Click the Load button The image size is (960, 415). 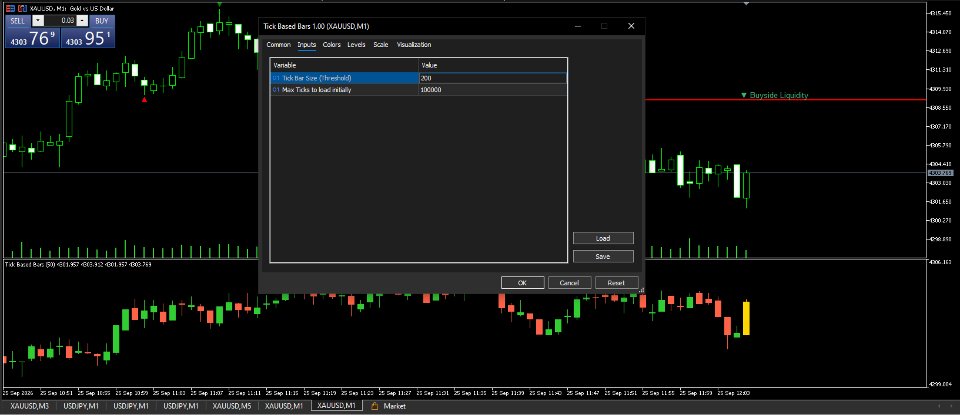click(603, 238)
